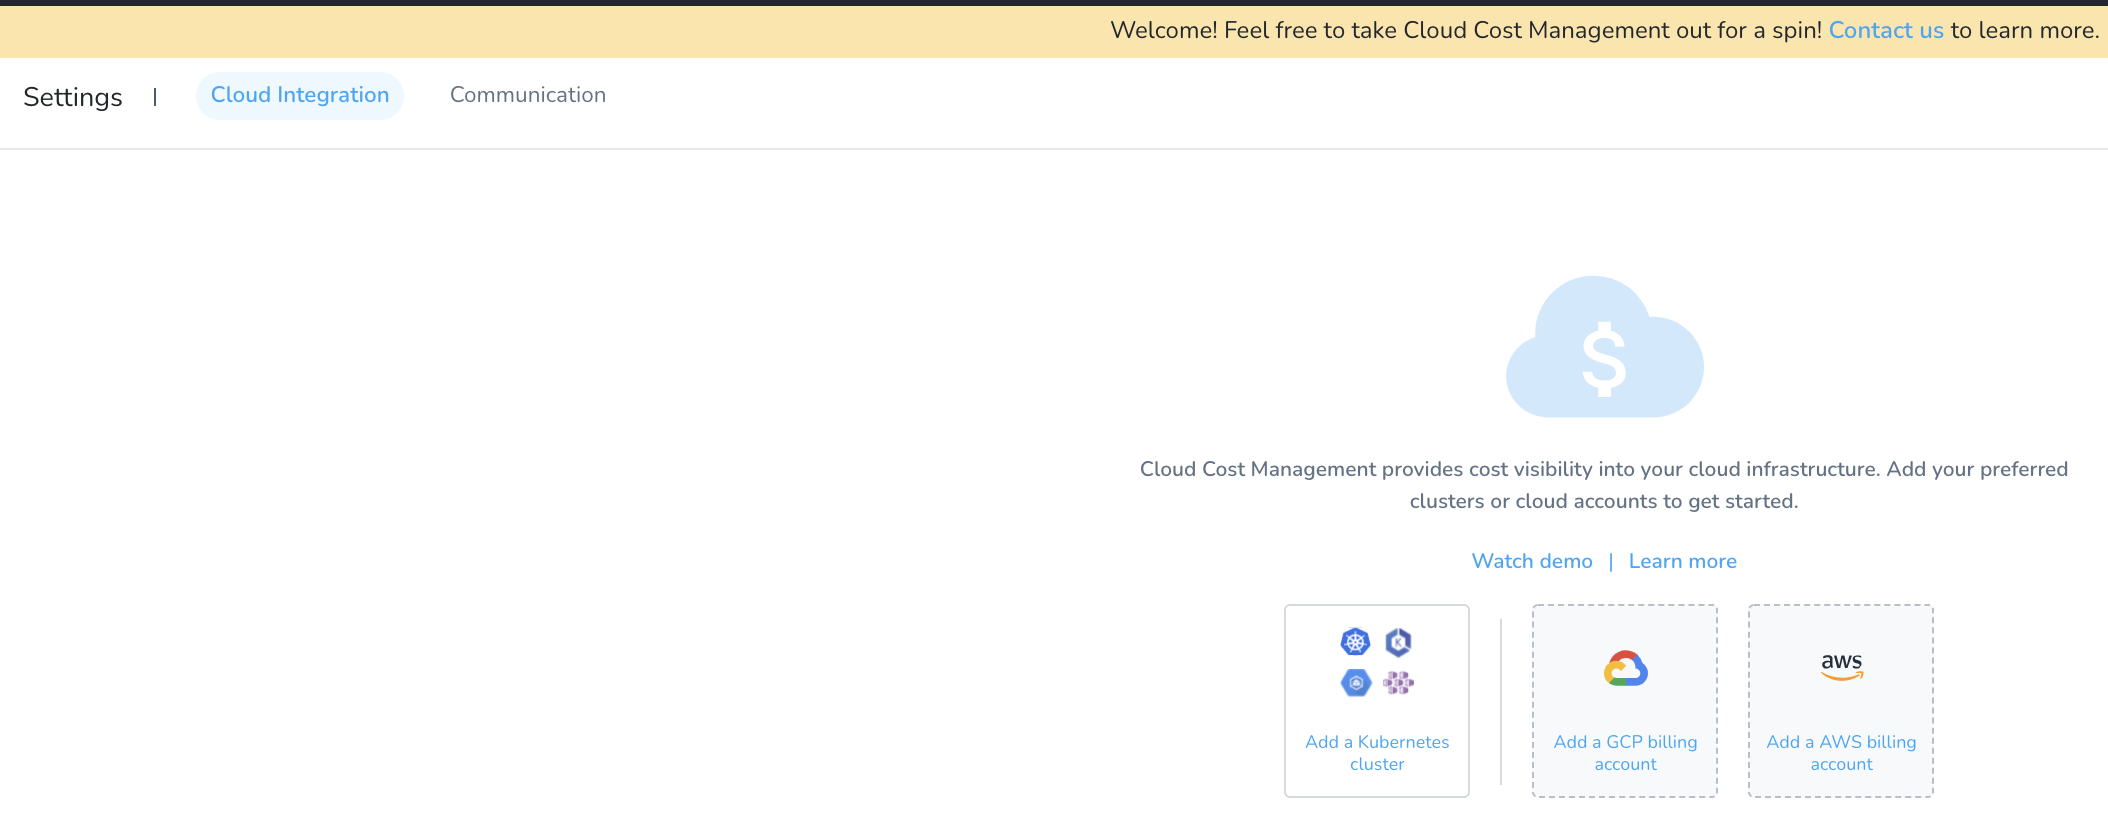Click the Kubernetes wheel logo icon

(x=1355, y=642)
